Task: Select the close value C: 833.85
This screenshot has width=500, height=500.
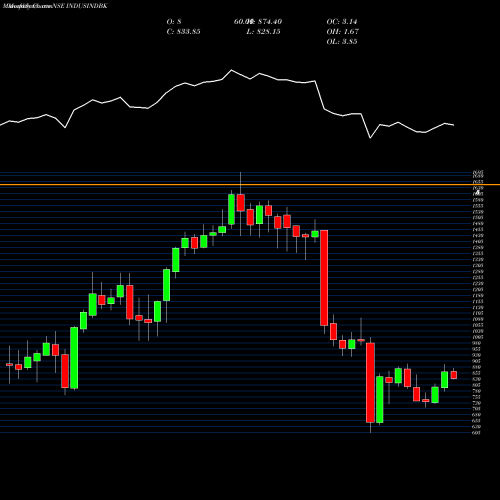Action: tap(183, 32)
